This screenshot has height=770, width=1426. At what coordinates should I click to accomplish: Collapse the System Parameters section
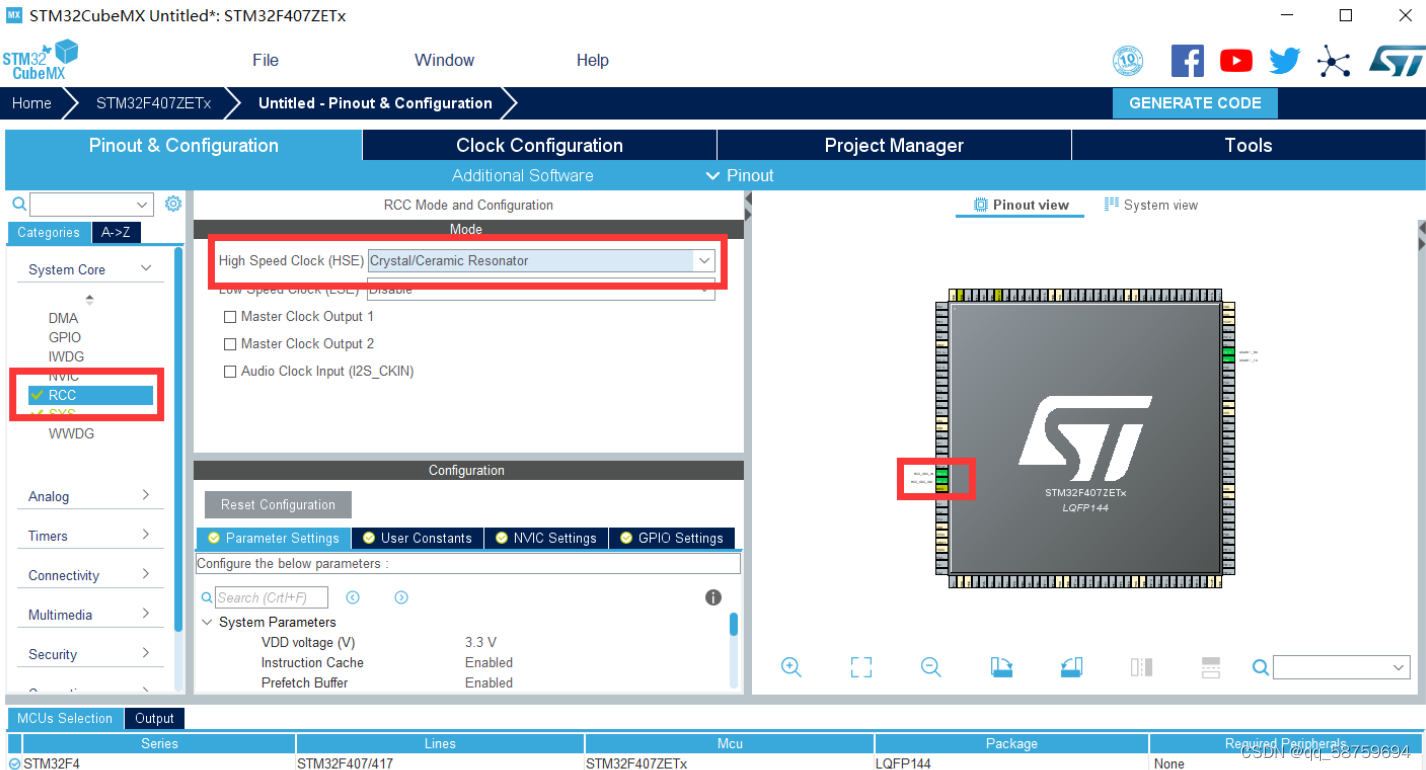(x=207, y=621)
